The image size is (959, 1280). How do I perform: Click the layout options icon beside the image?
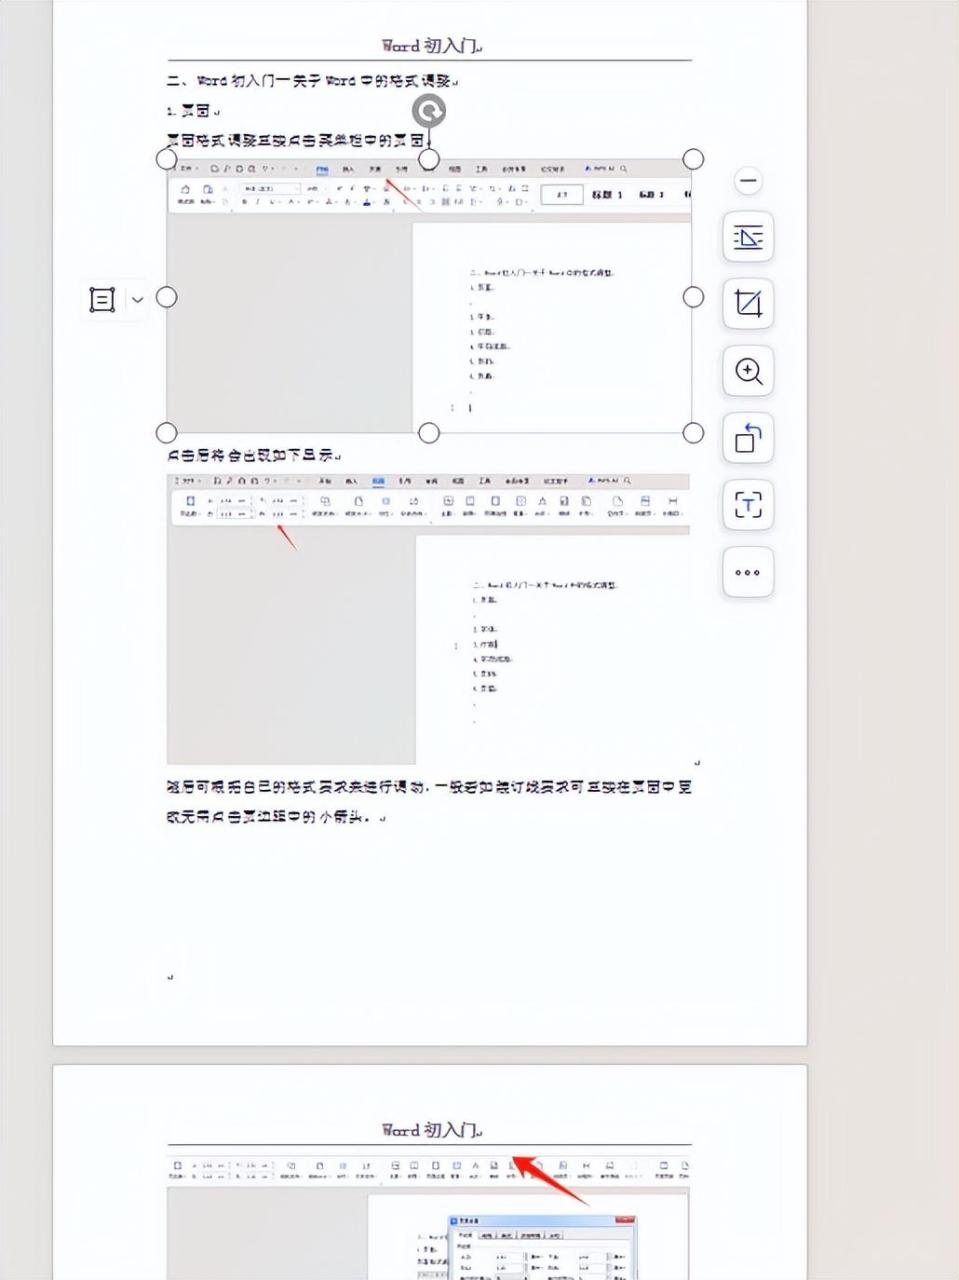(103, 299)
